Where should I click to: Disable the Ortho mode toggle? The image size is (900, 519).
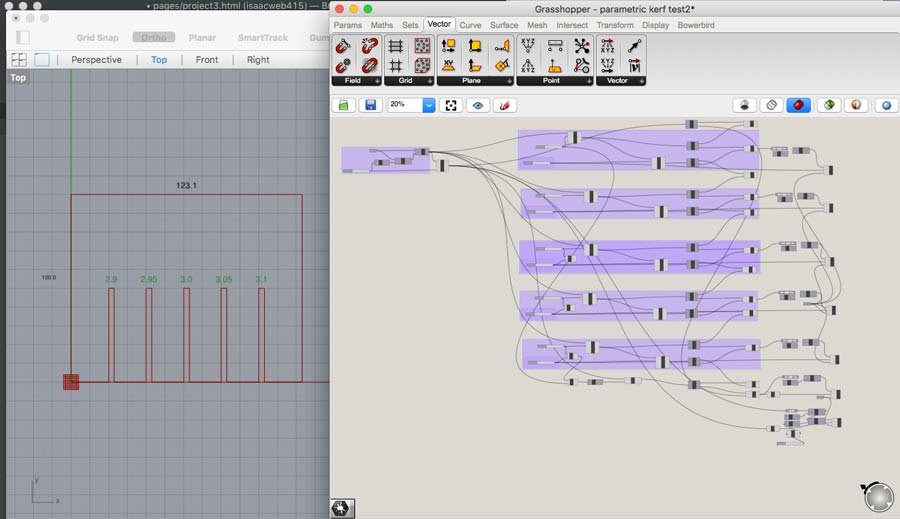pos(153,37)
